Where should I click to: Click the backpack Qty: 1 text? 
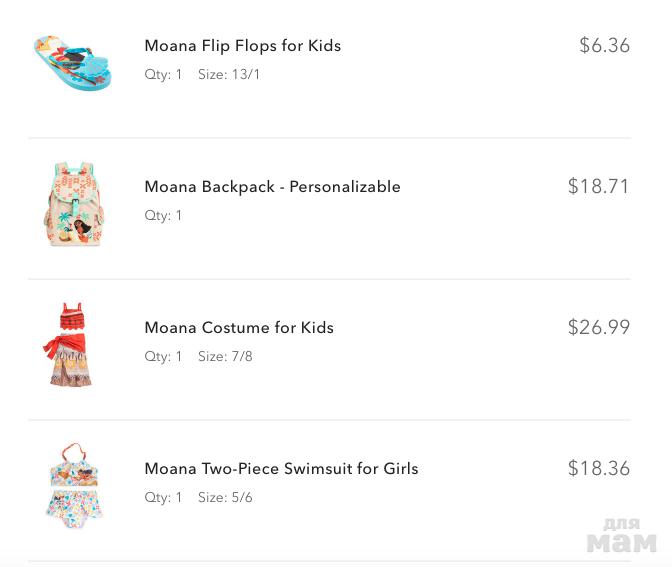(x=163, y=216)
